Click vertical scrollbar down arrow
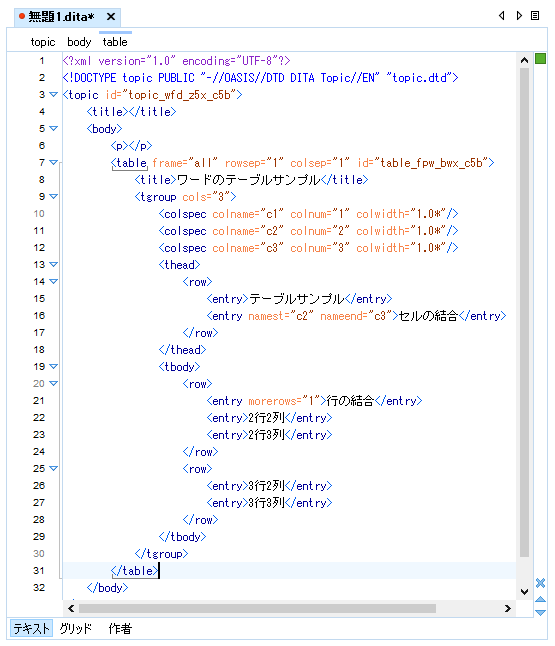The width and height of the screenshot is (555, 646). coord(524,592)
